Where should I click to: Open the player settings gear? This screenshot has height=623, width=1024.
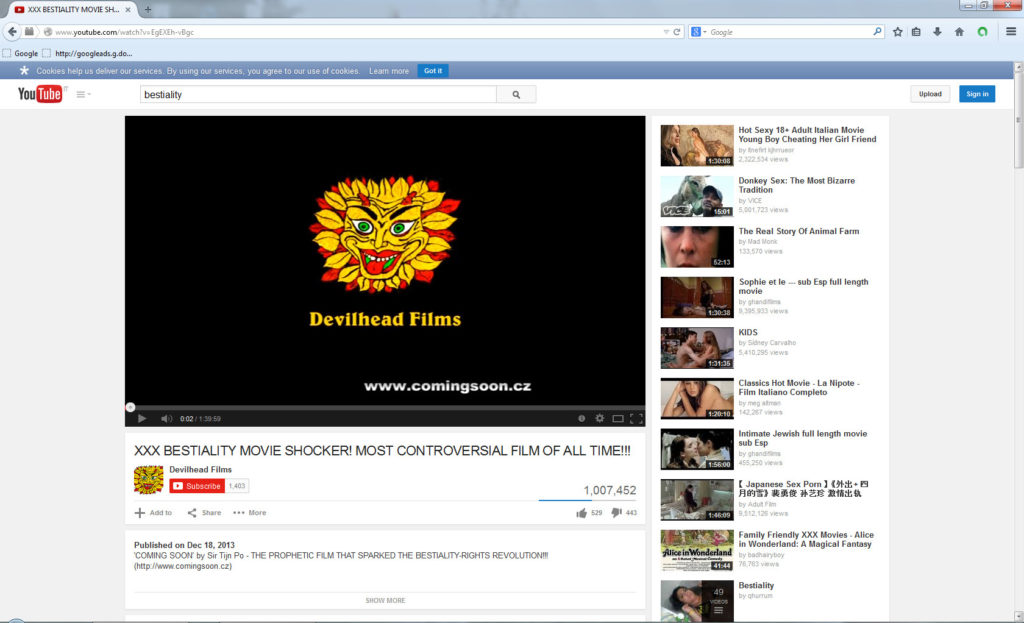click(600, 419)
